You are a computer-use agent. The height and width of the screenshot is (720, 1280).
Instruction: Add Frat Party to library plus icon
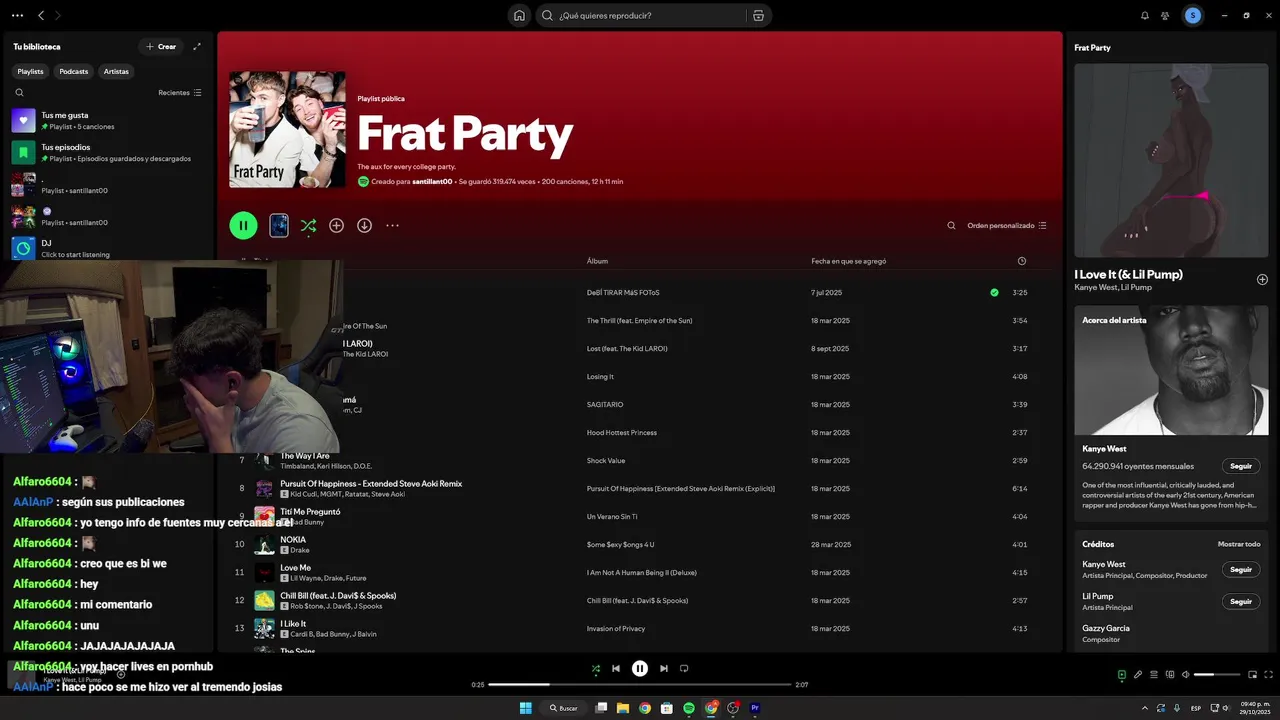336,225
